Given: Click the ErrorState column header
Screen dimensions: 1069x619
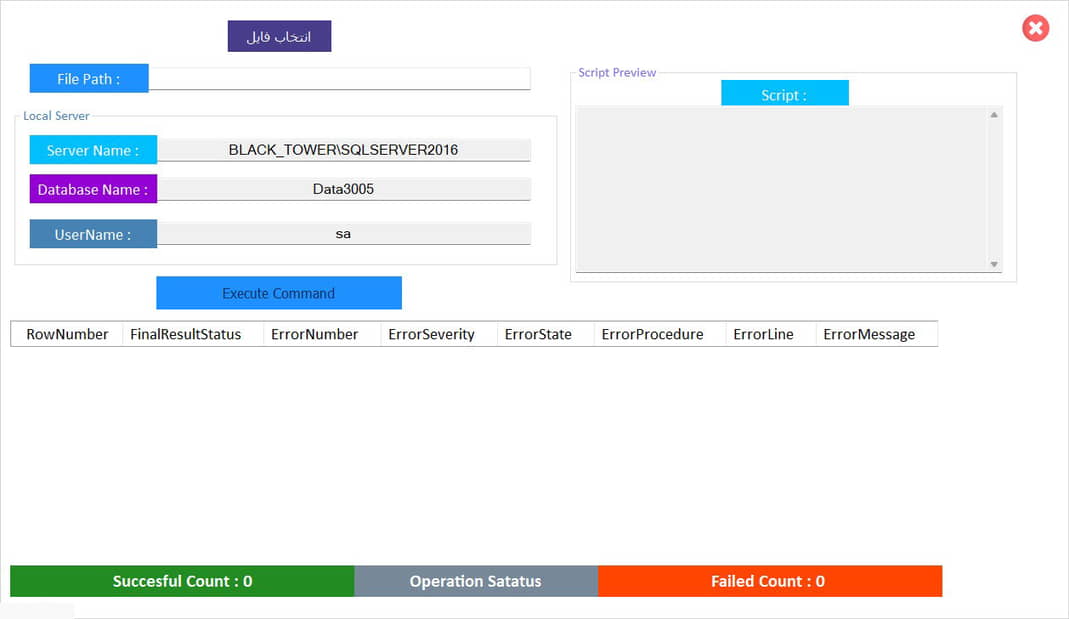Looking at the screenshot, I should 538,334.
